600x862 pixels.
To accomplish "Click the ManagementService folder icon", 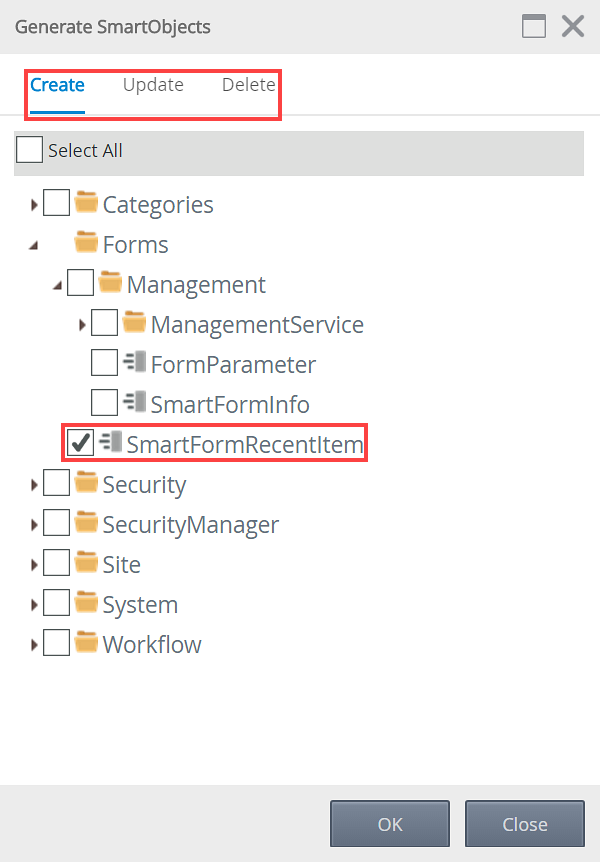I will click(x=135, y=324).
